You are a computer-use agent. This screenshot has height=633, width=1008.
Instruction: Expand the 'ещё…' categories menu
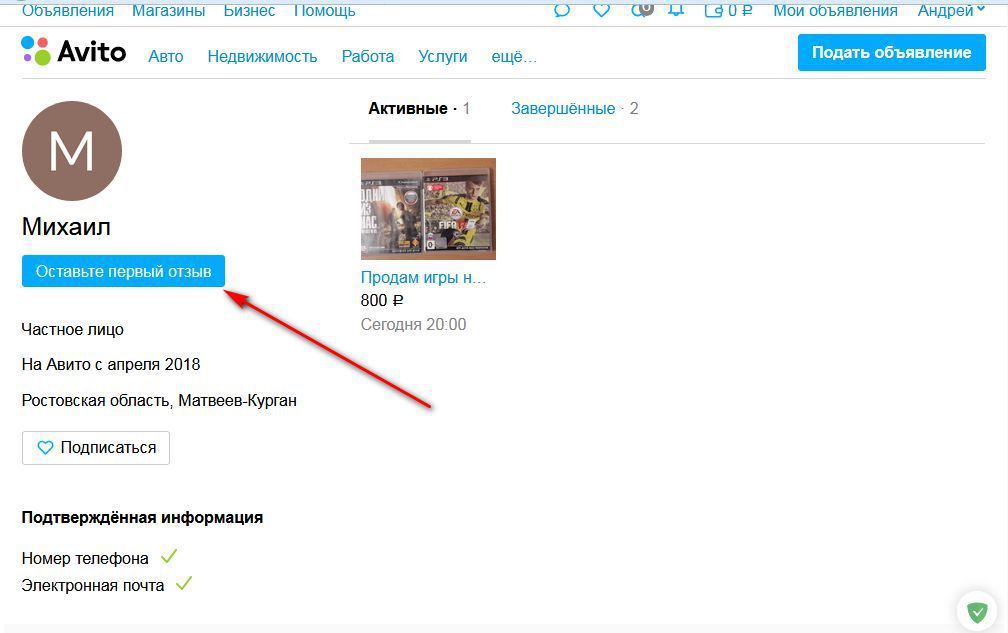(x=514, y=57)
